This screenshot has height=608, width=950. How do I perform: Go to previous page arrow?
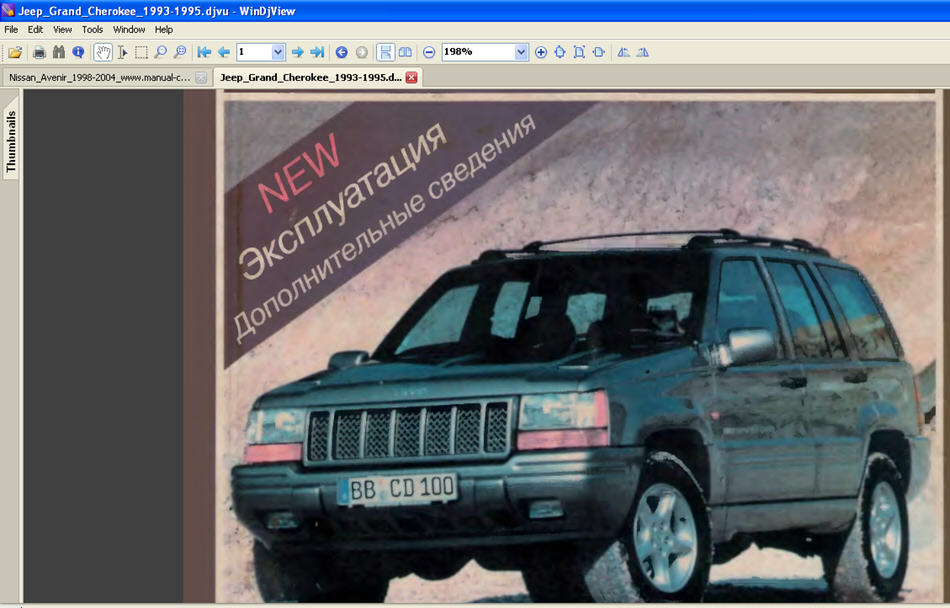pyautogui.click(x=224, y=53)
